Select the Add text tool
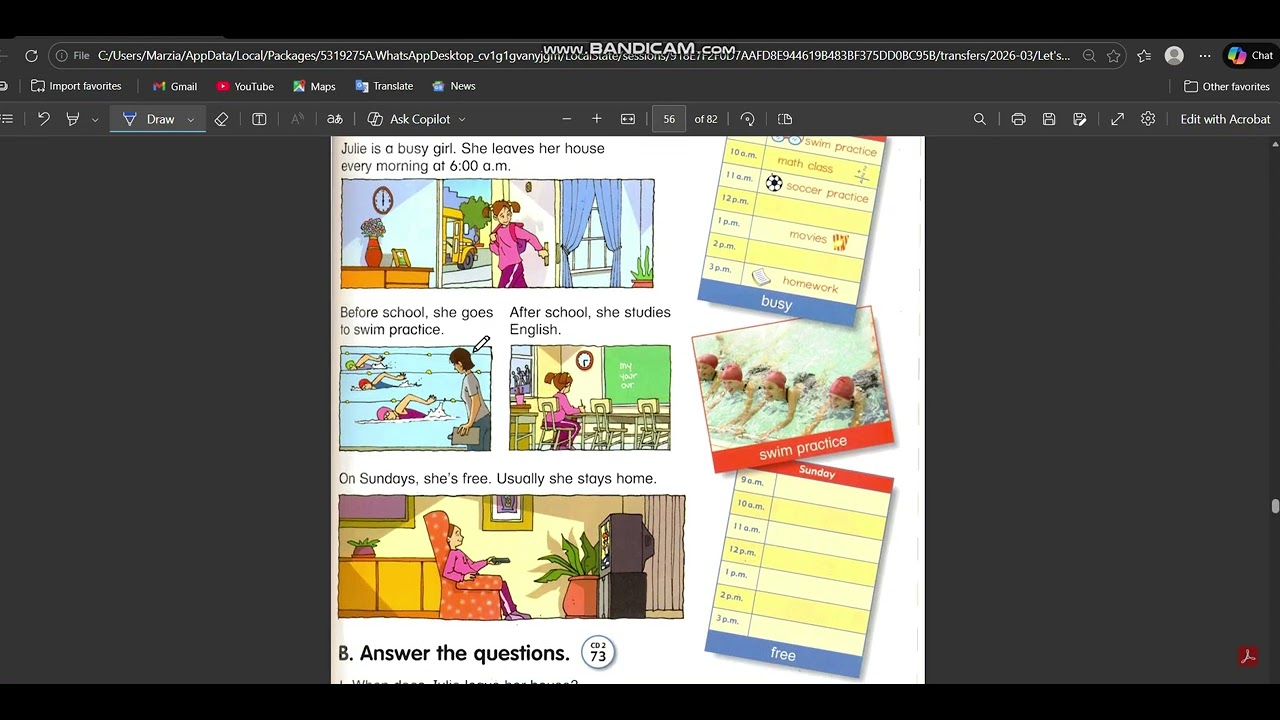The height and width of the screenshot is (720, 1280). 259,119
